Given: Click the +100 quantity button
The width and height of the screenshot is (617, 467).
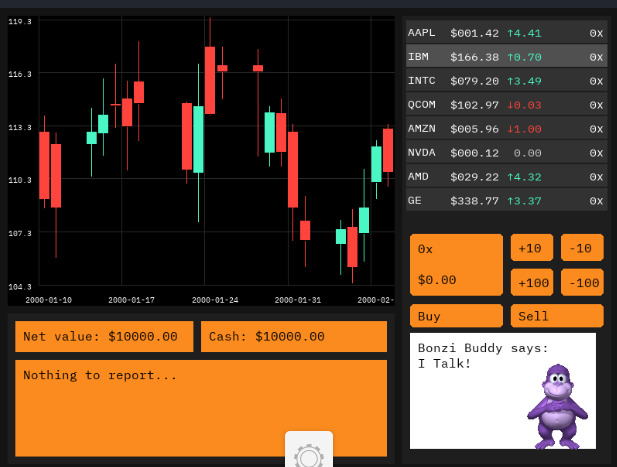Looking at the screenshot, I should [x=532, y=282].
